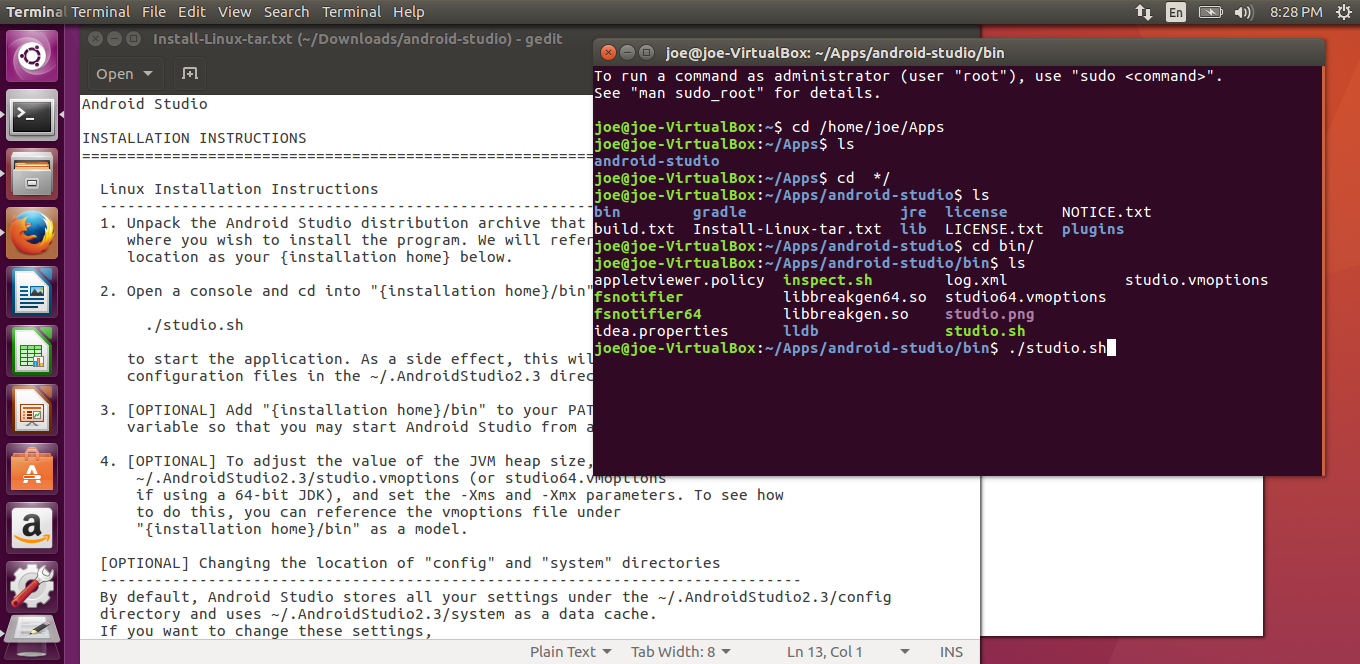This screenshot has height=664, width=1360.
Task: Launch Firefox web browser
Action: pyautogui.click(x=33, y=234)
